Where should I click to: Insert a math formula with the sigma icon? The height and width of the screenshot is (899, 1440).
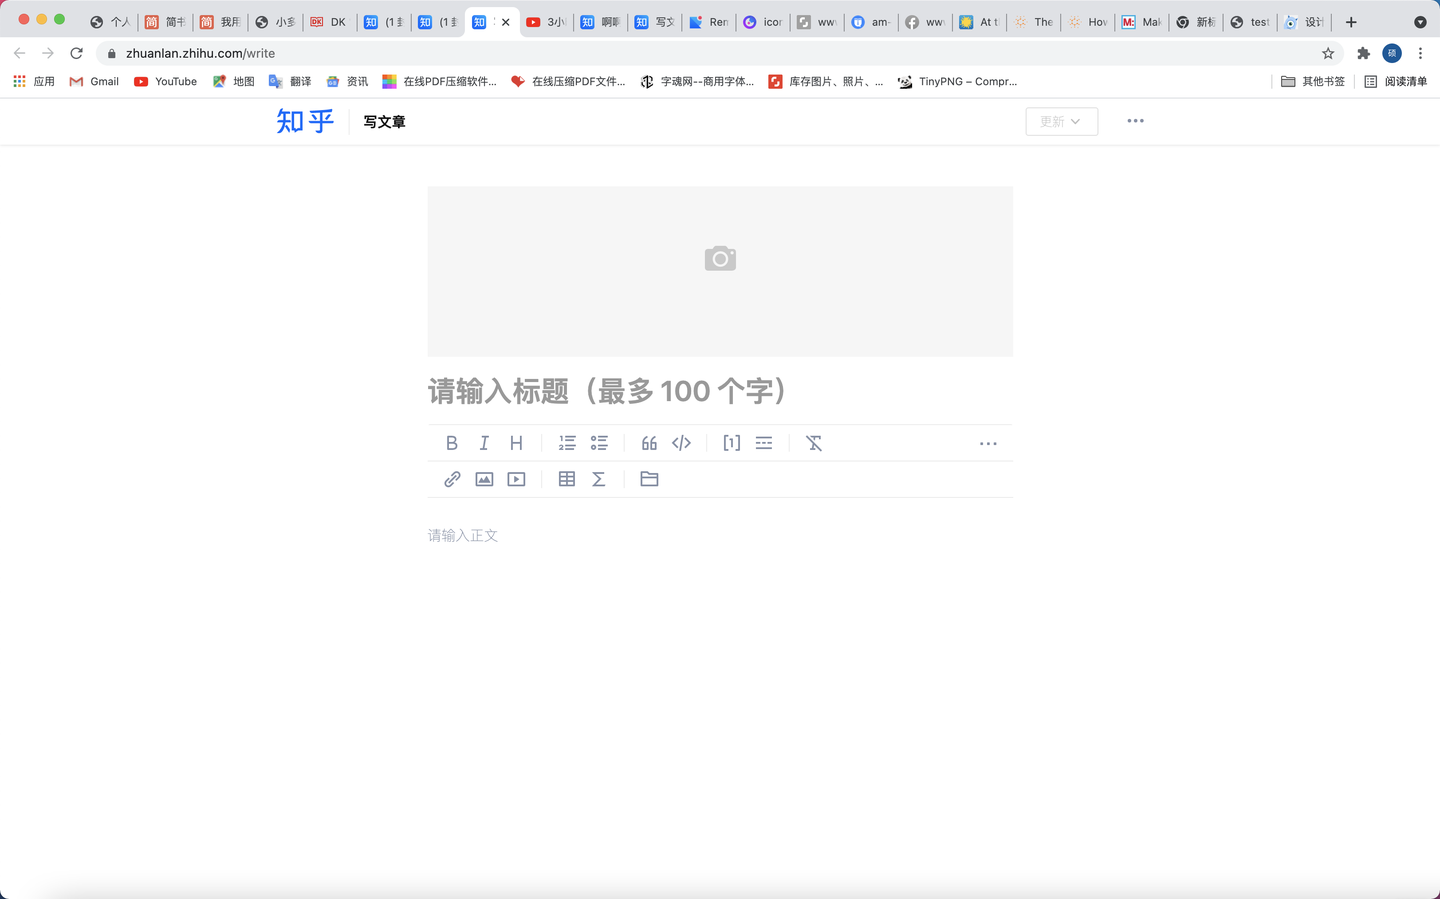598,479
